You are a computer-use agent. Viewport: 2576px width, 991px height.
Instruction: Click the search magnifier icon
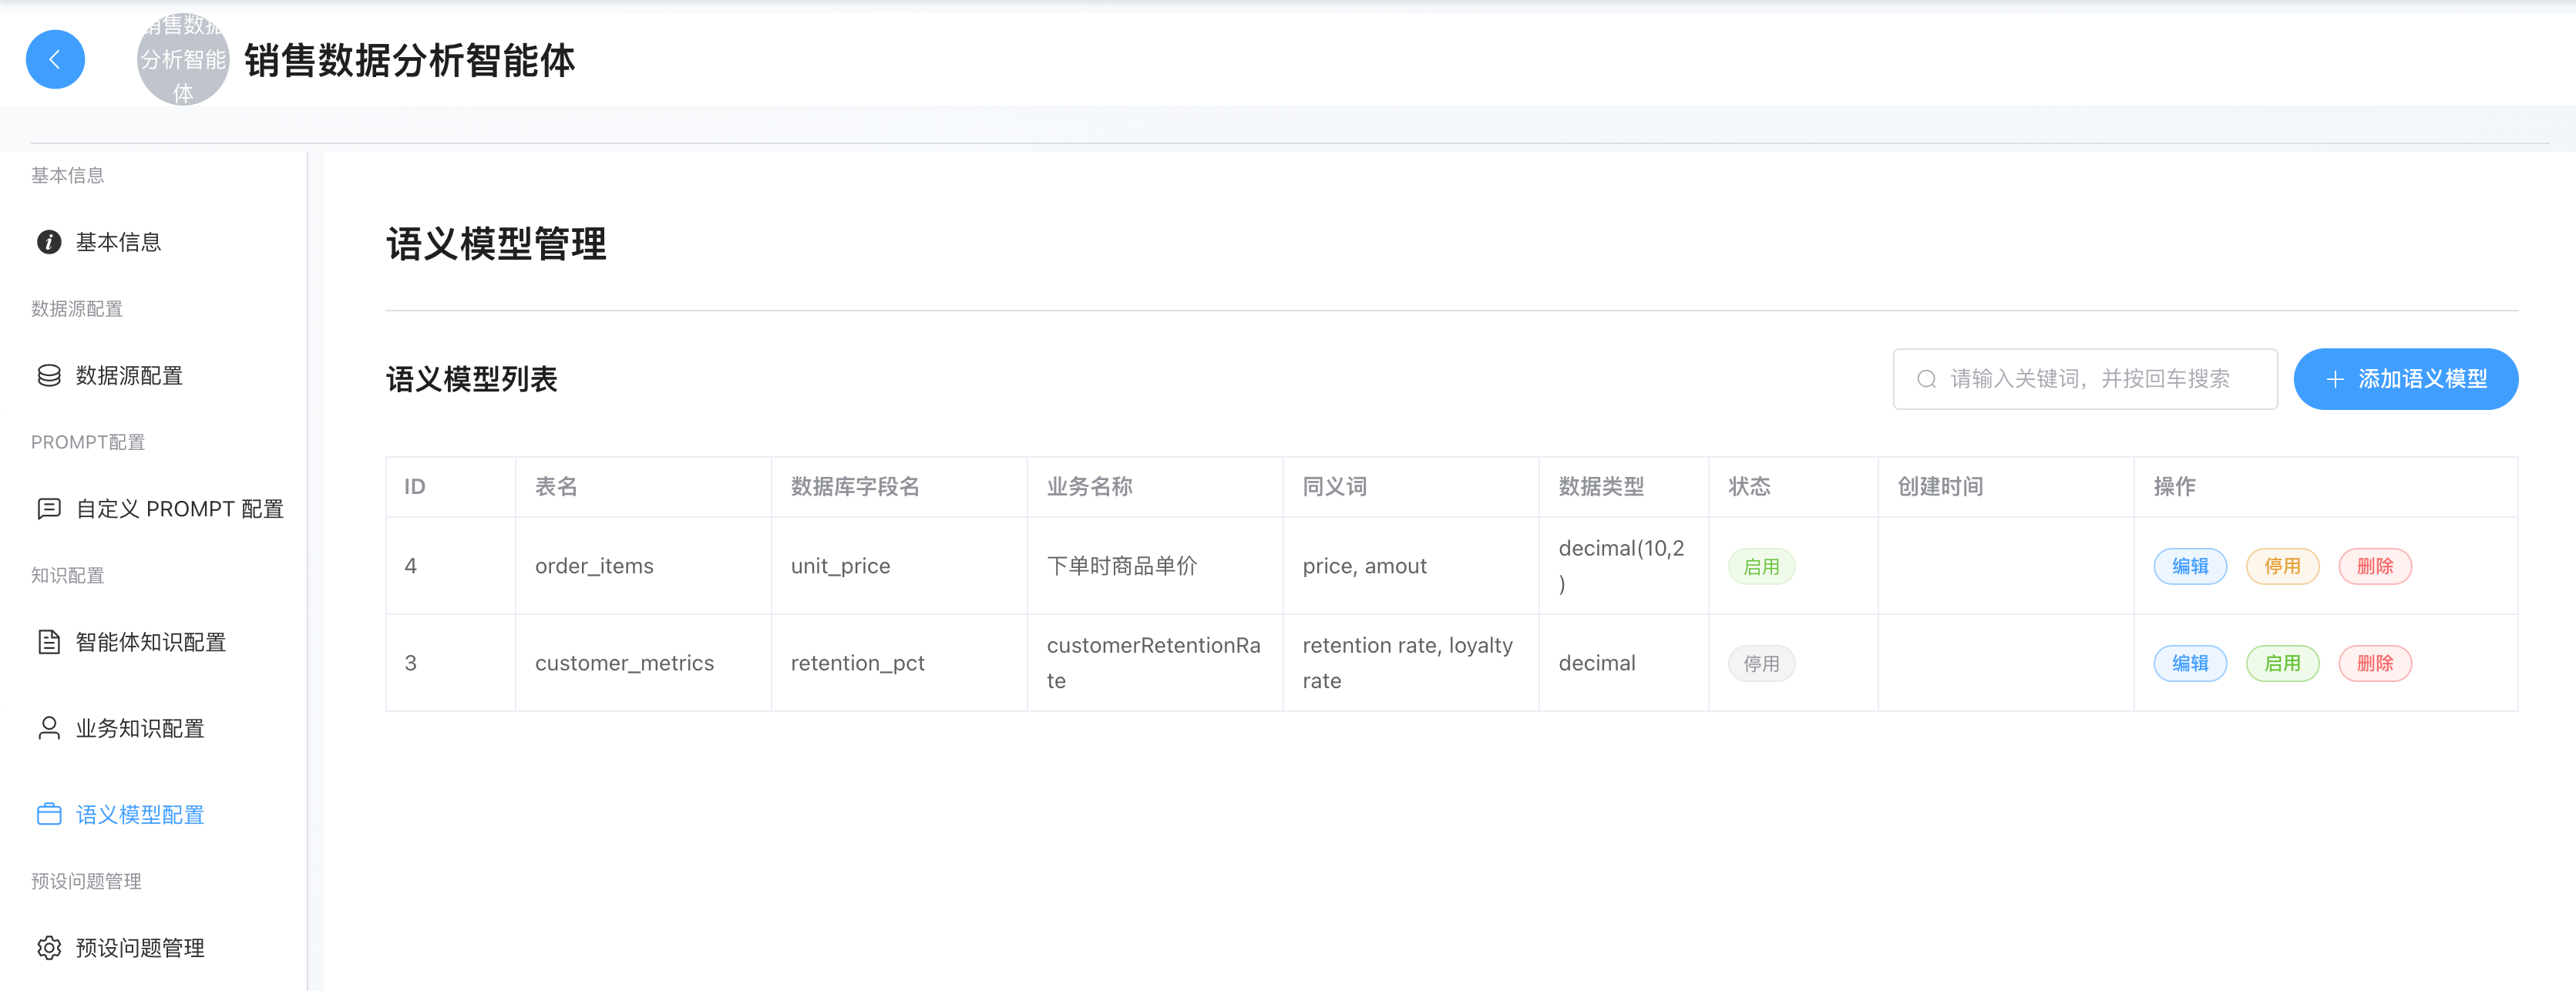click(x=1926, y=379)
